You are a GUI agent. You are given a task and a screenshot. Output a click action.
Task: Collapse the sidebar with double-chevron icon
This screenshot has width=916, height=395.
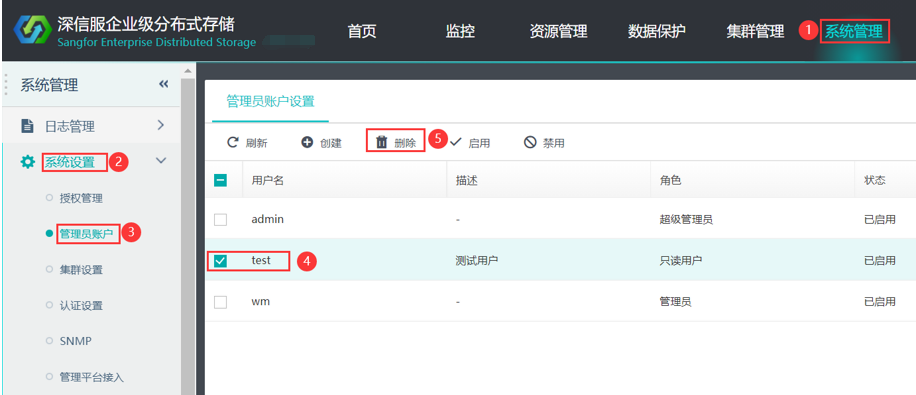click(x=164, y=85)
